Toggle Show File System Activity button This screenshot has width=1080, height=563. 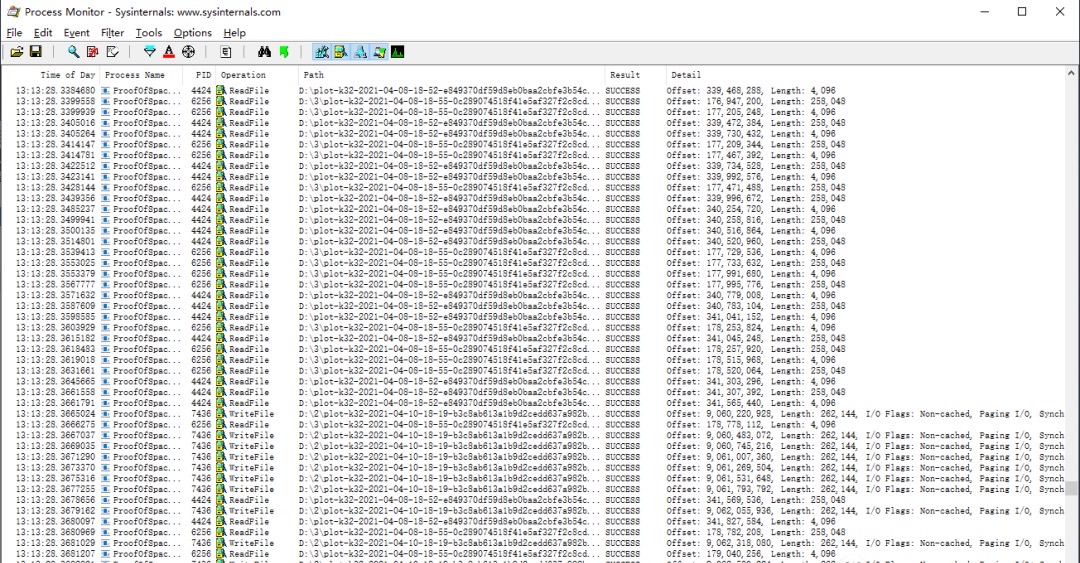point(340,52)
